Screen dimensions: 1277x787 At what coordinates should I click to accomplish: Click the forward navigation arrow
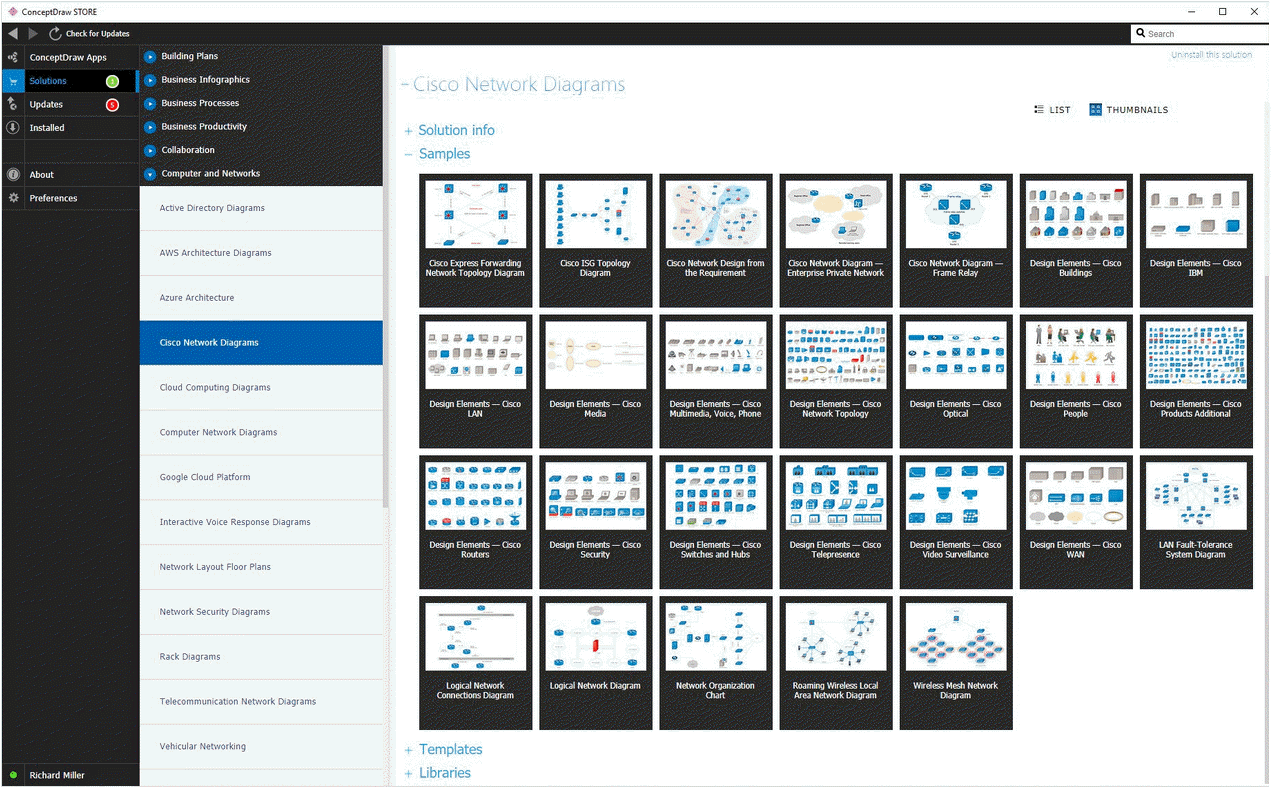(x=33, y=34)
